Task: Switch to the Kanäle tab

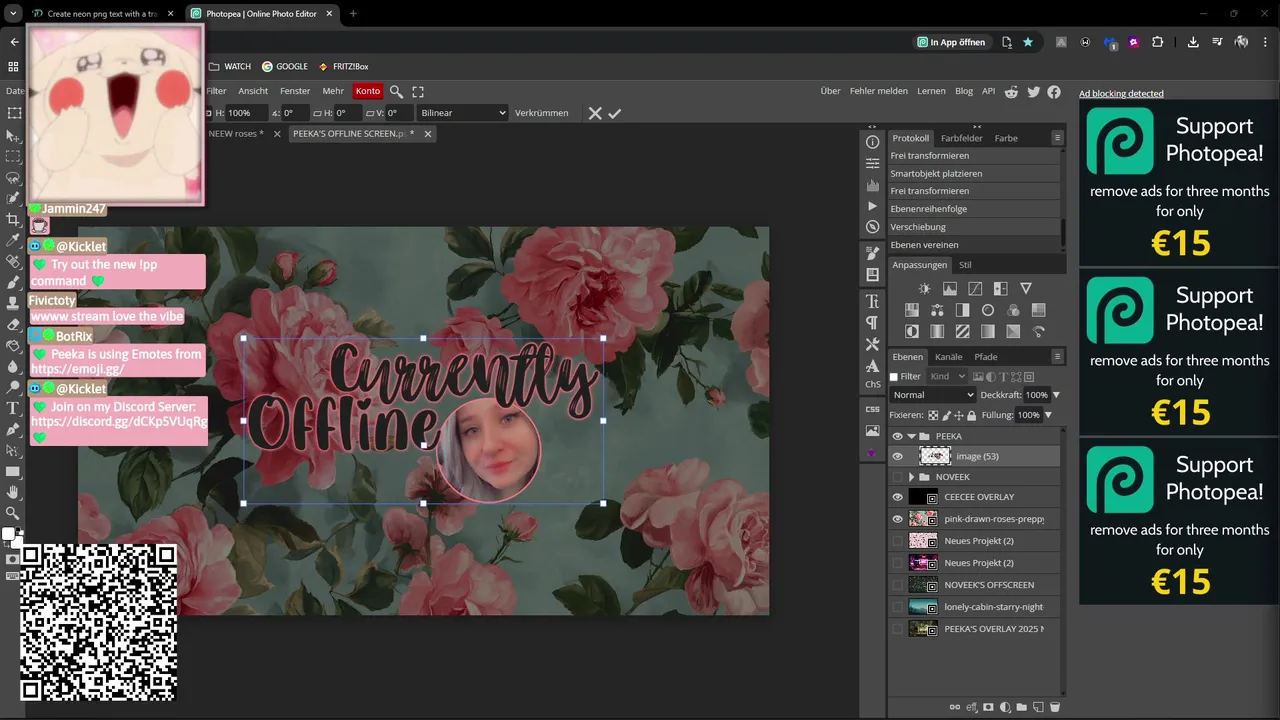Action: pos(948,357)
